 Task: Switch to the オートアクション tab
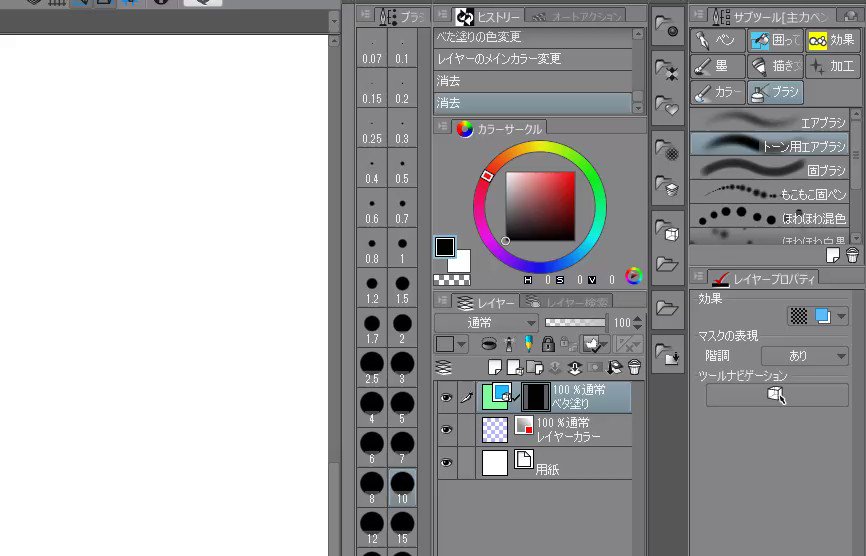click(577, 17)
